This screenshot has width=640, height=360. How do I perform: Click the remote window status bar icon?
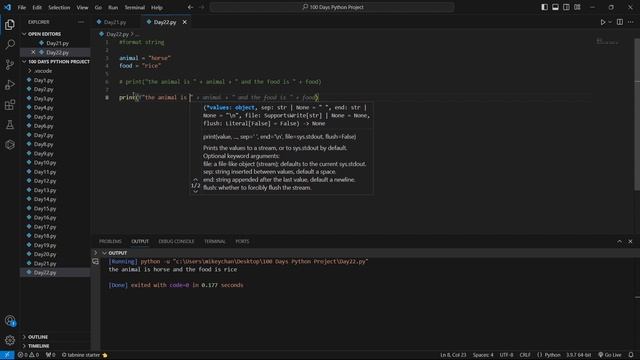pos(7,355)
